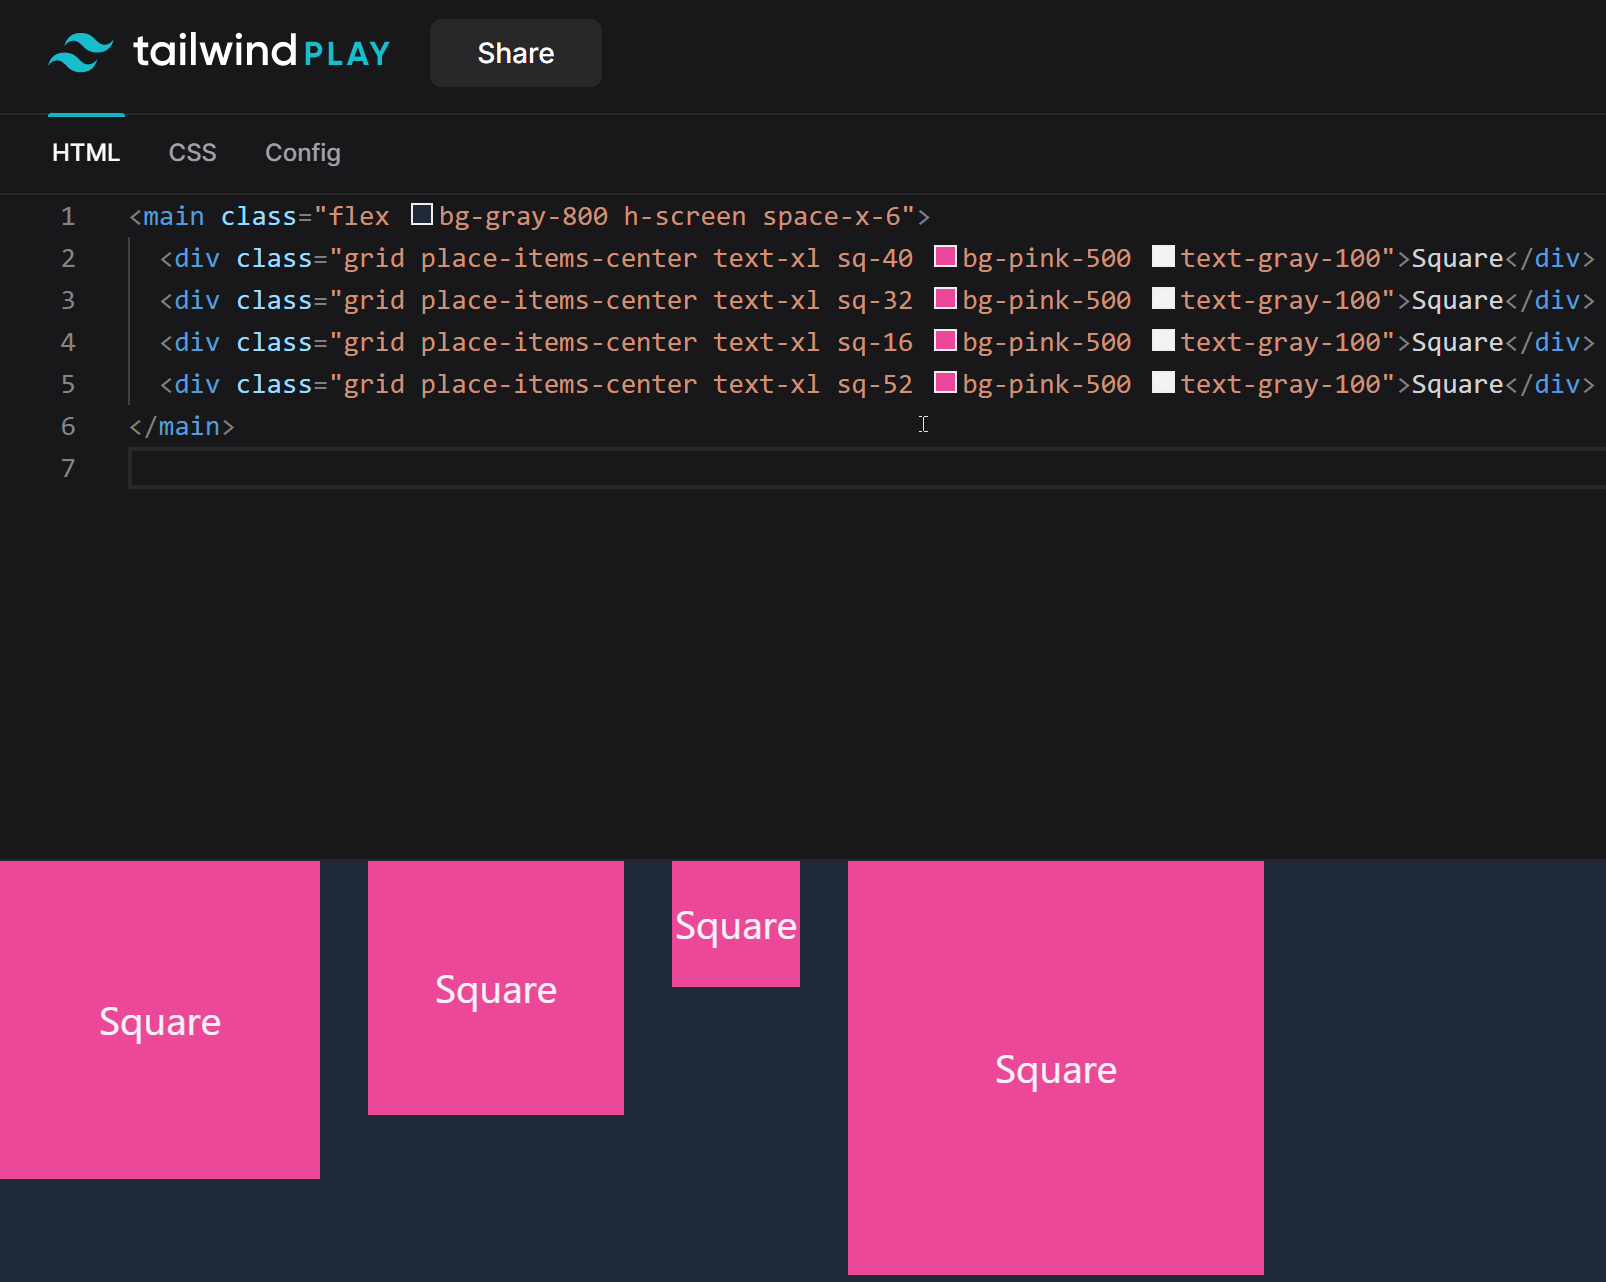Click the empty line 7 in the editor
Screen dimensions: 1606x1282
(400, 468)
